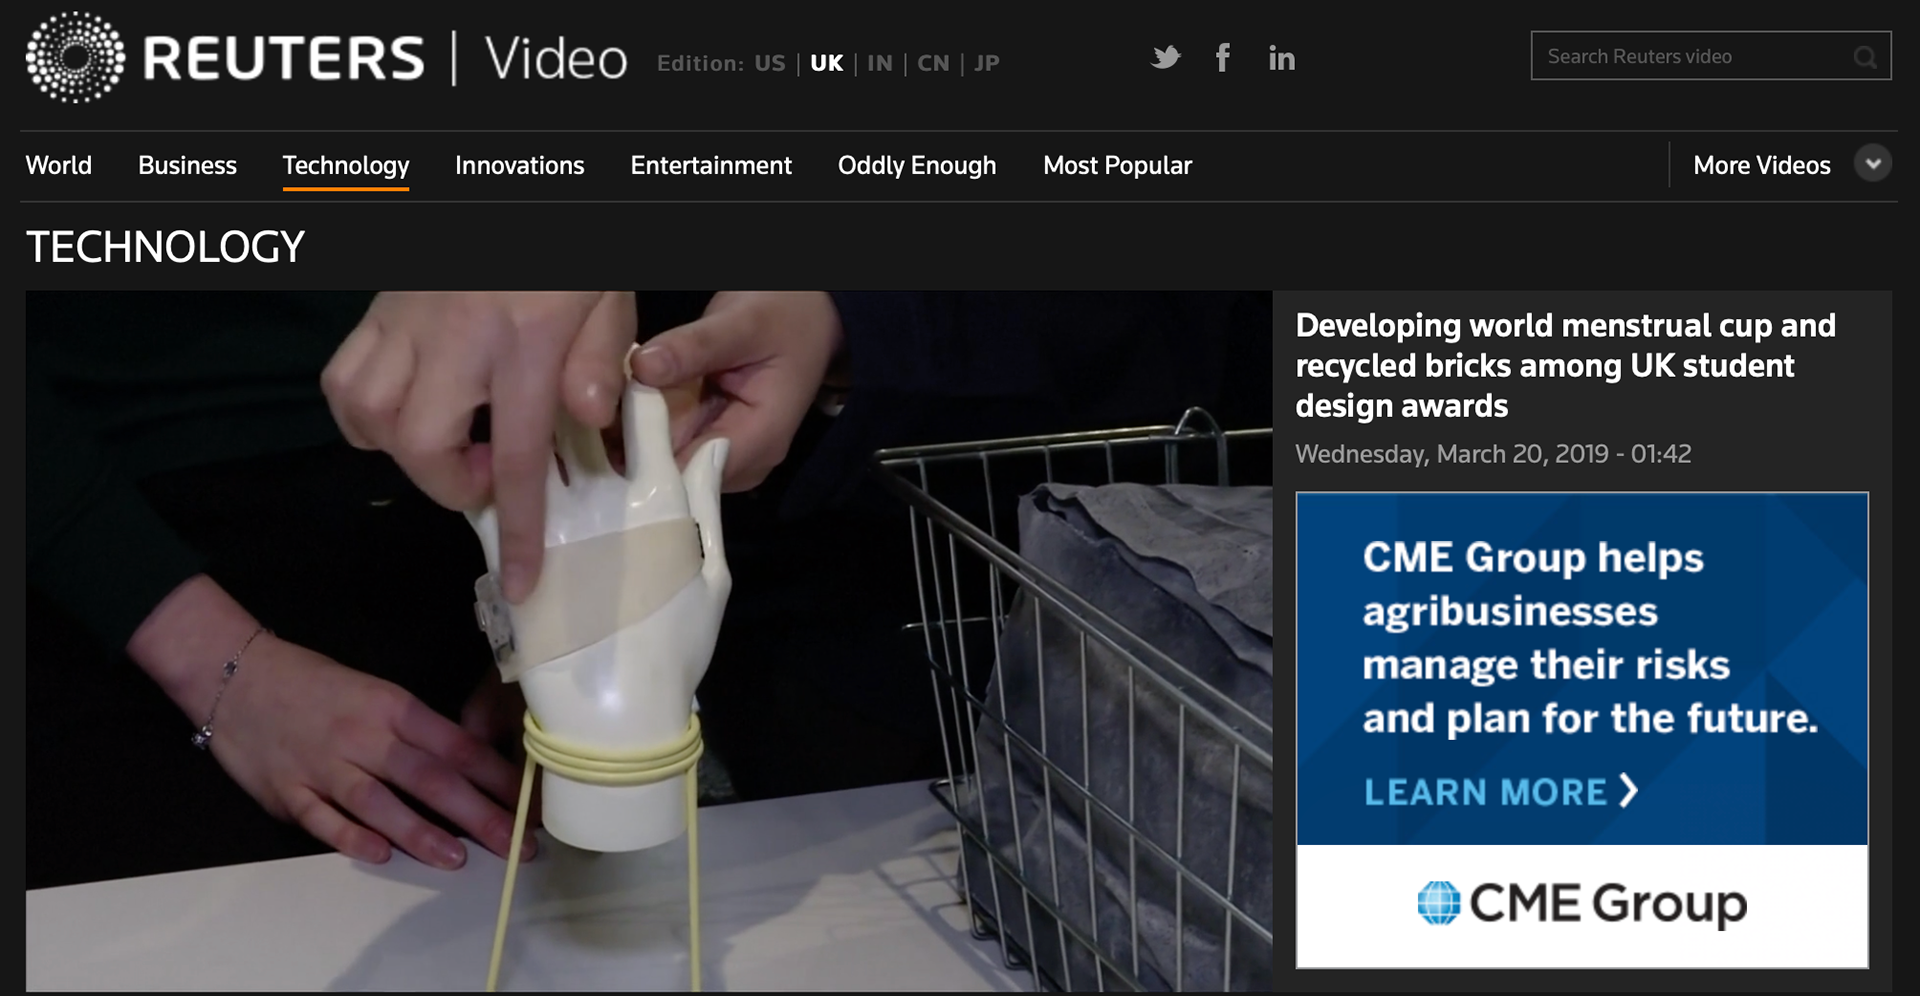1920x996 pixels.
Task: Open the More Videos label
Action: (x=1761, y=165)
